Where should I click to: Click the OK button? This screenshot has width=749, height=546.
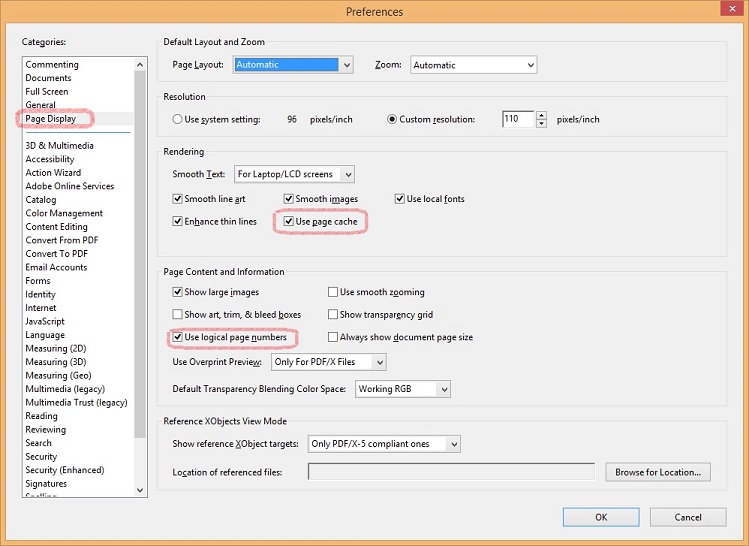(600, 517)
